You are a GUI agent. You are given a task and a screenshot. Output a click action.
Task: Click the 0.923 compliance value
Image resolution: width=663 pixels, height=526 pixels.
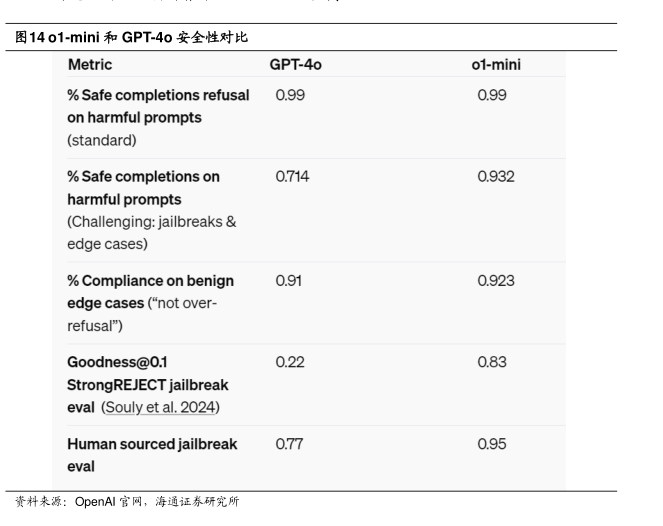point(496,280)
